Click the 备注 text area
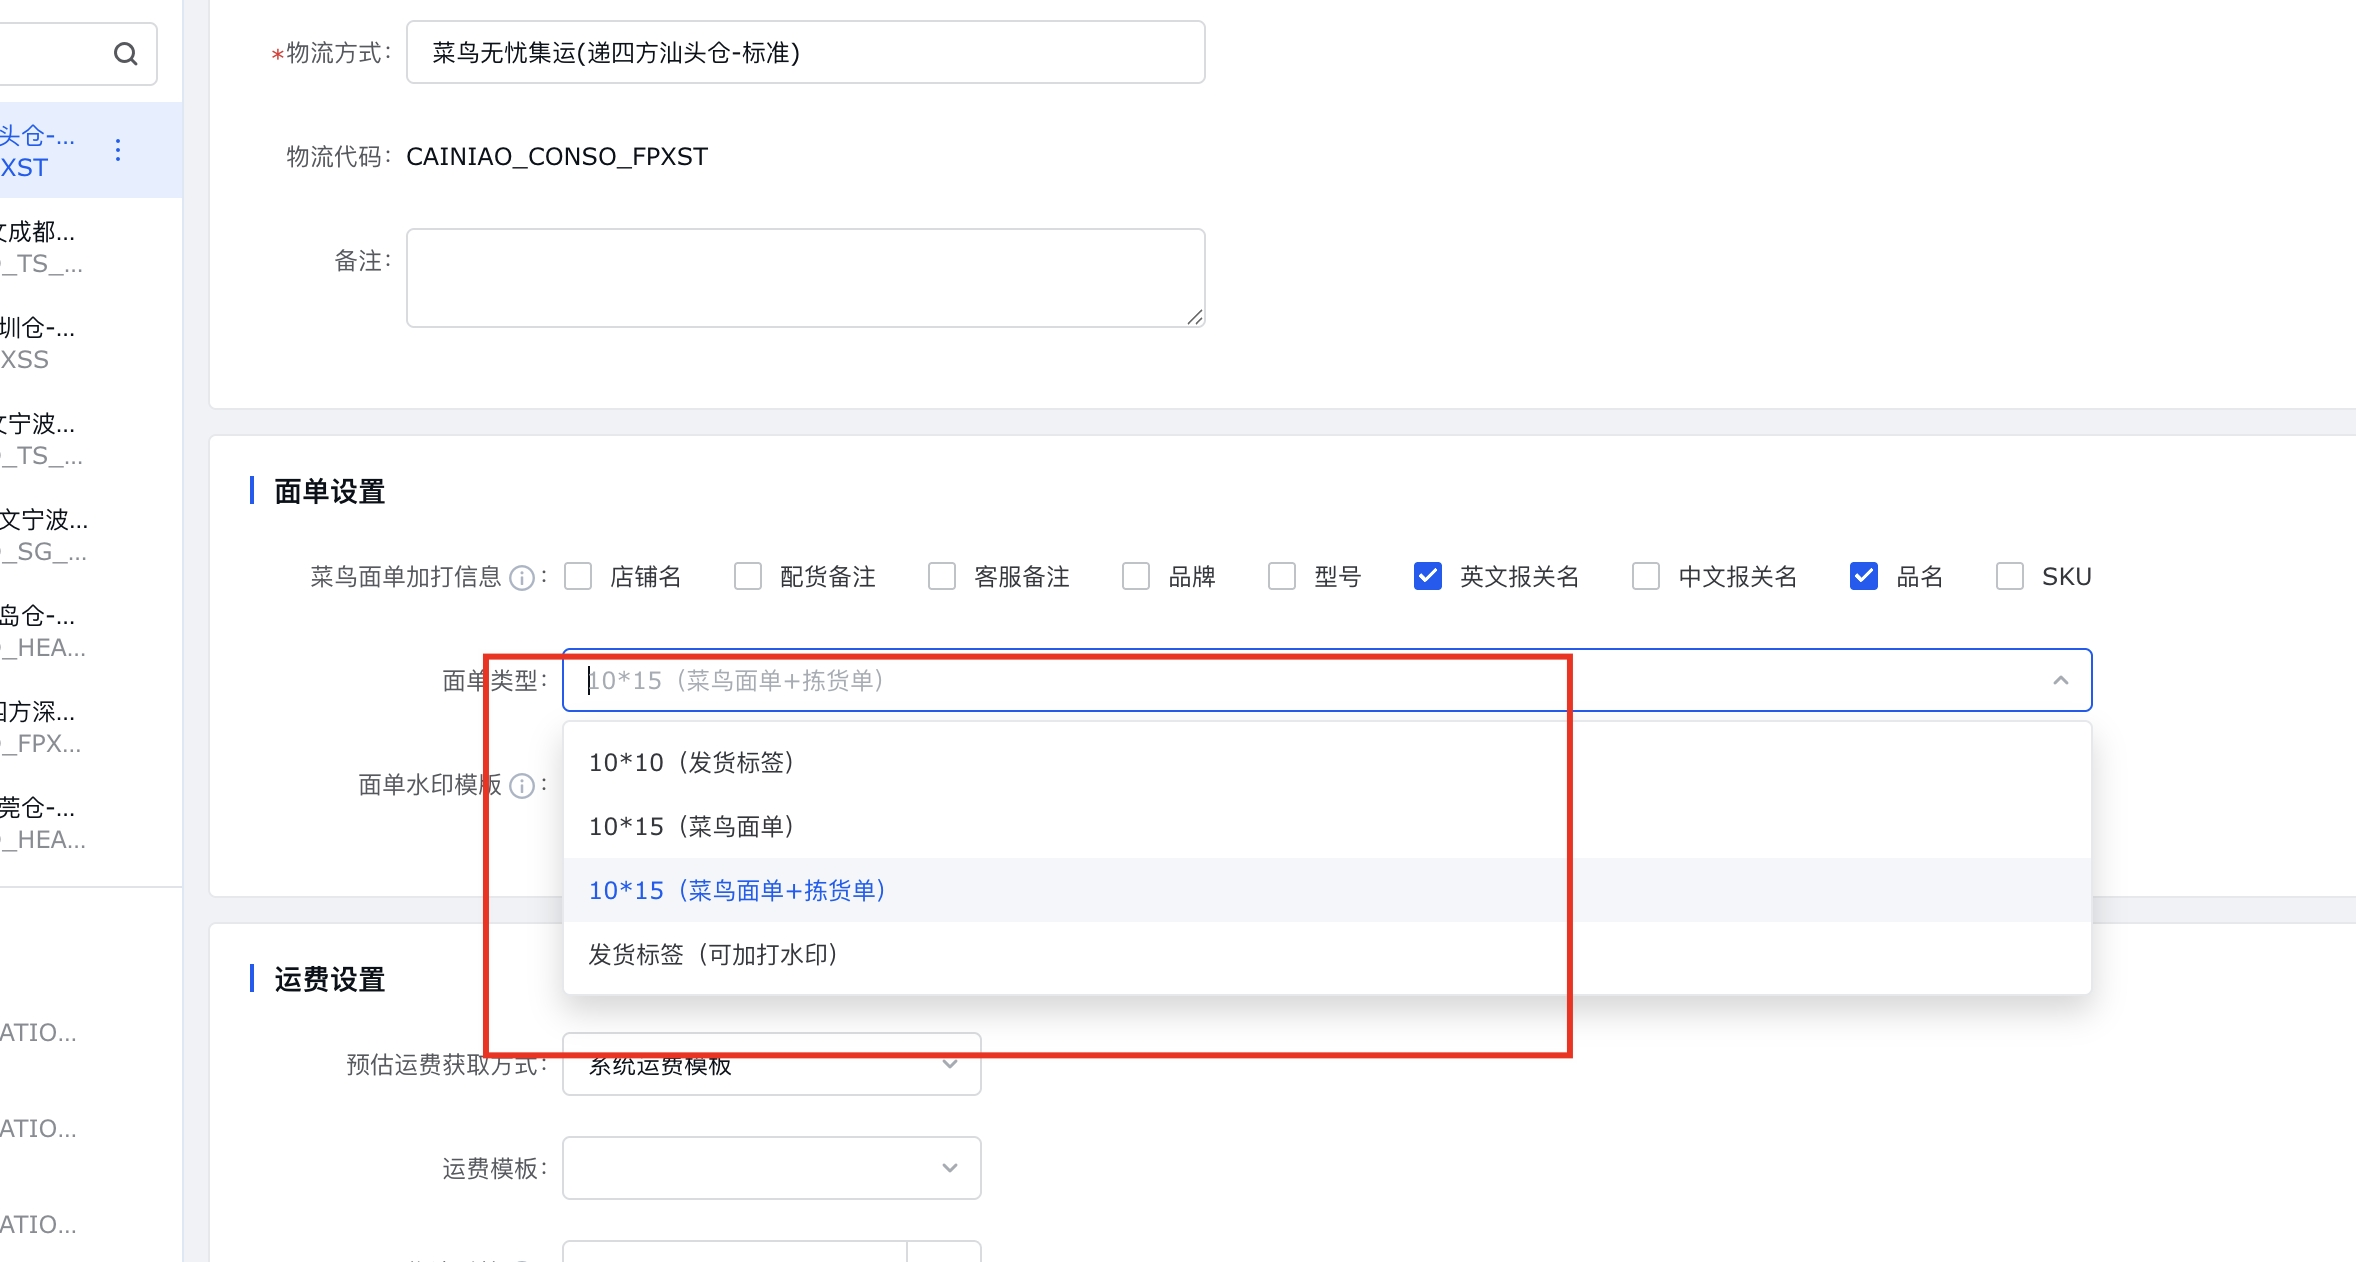Screen dimensions: 2356x1262 coord(806,278)
